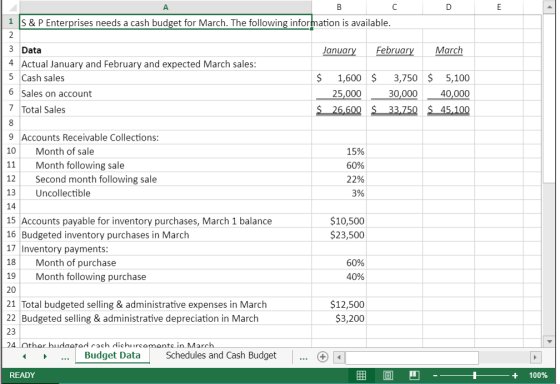
Task: Click the zoom slider handle
Action: [474, 375]
